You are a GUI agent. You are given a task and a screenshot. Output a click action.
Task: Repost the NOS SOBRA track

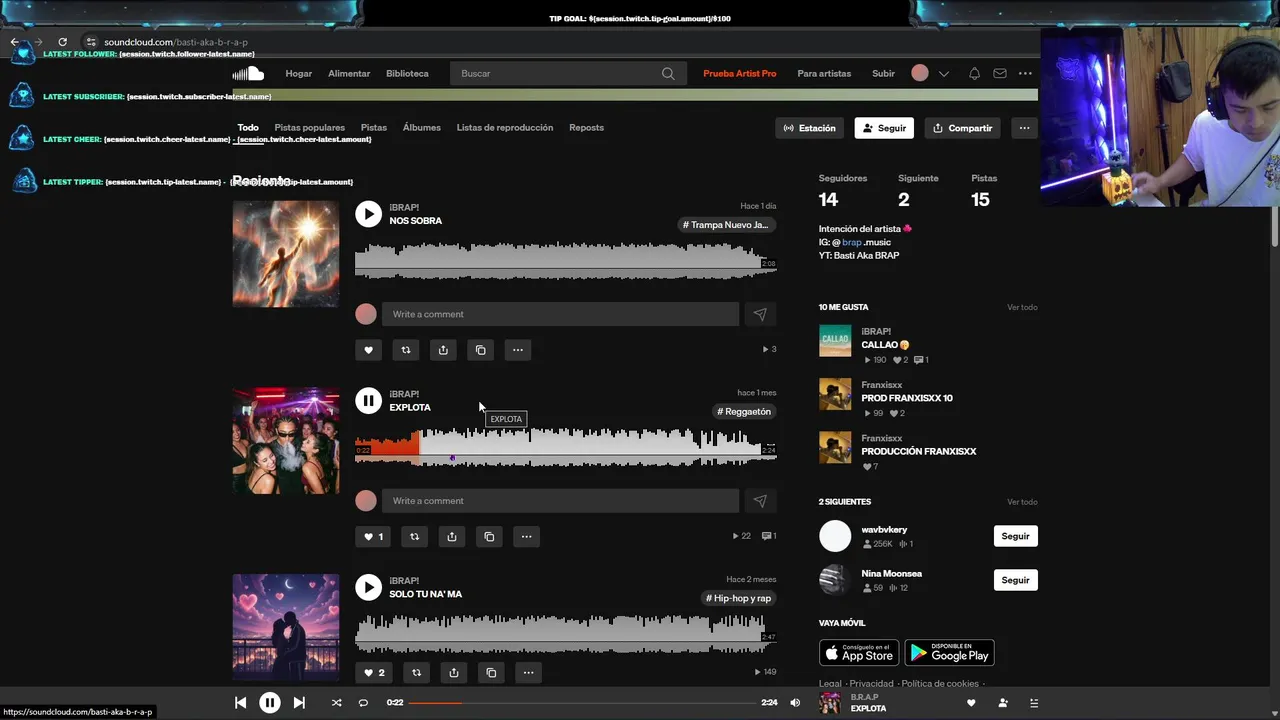(406, 350)
